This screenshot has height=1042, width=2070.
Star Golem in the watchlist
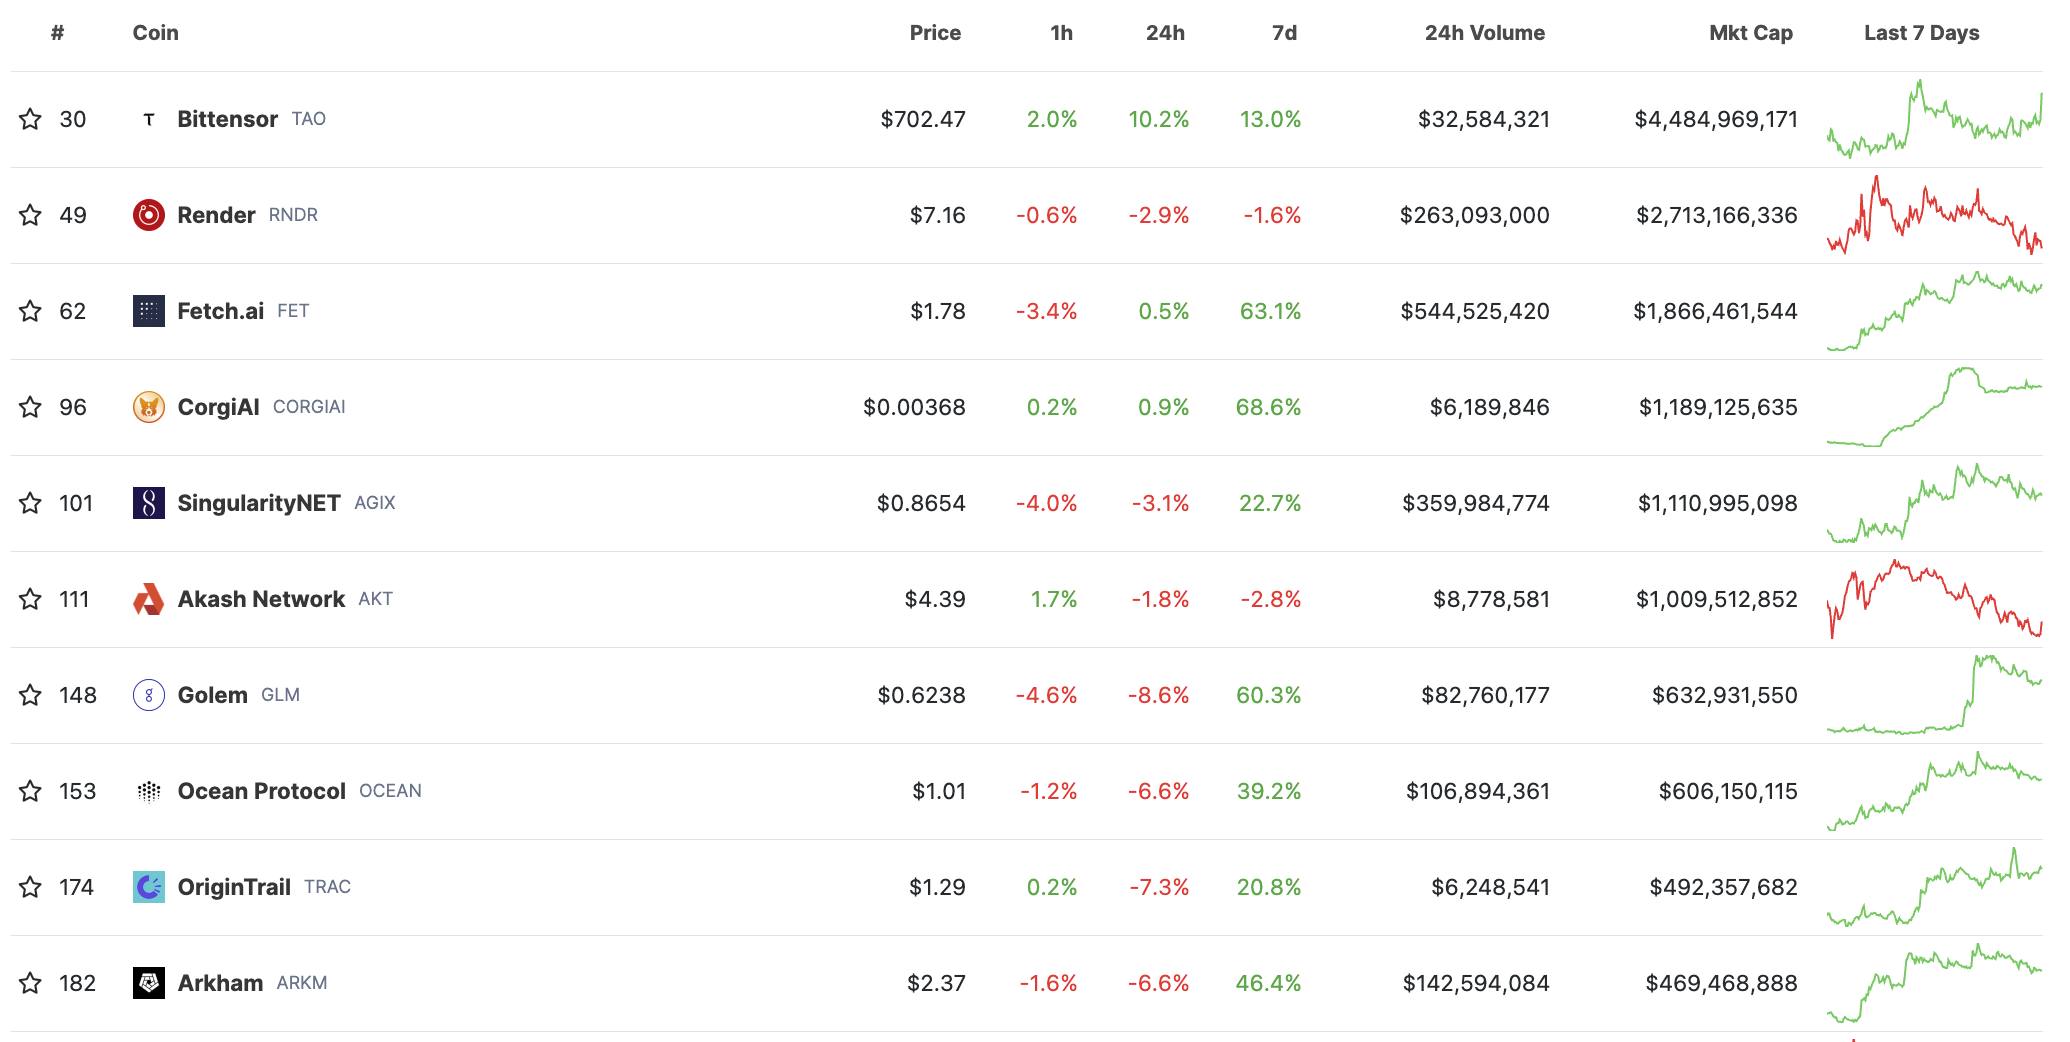pos(30,695)
